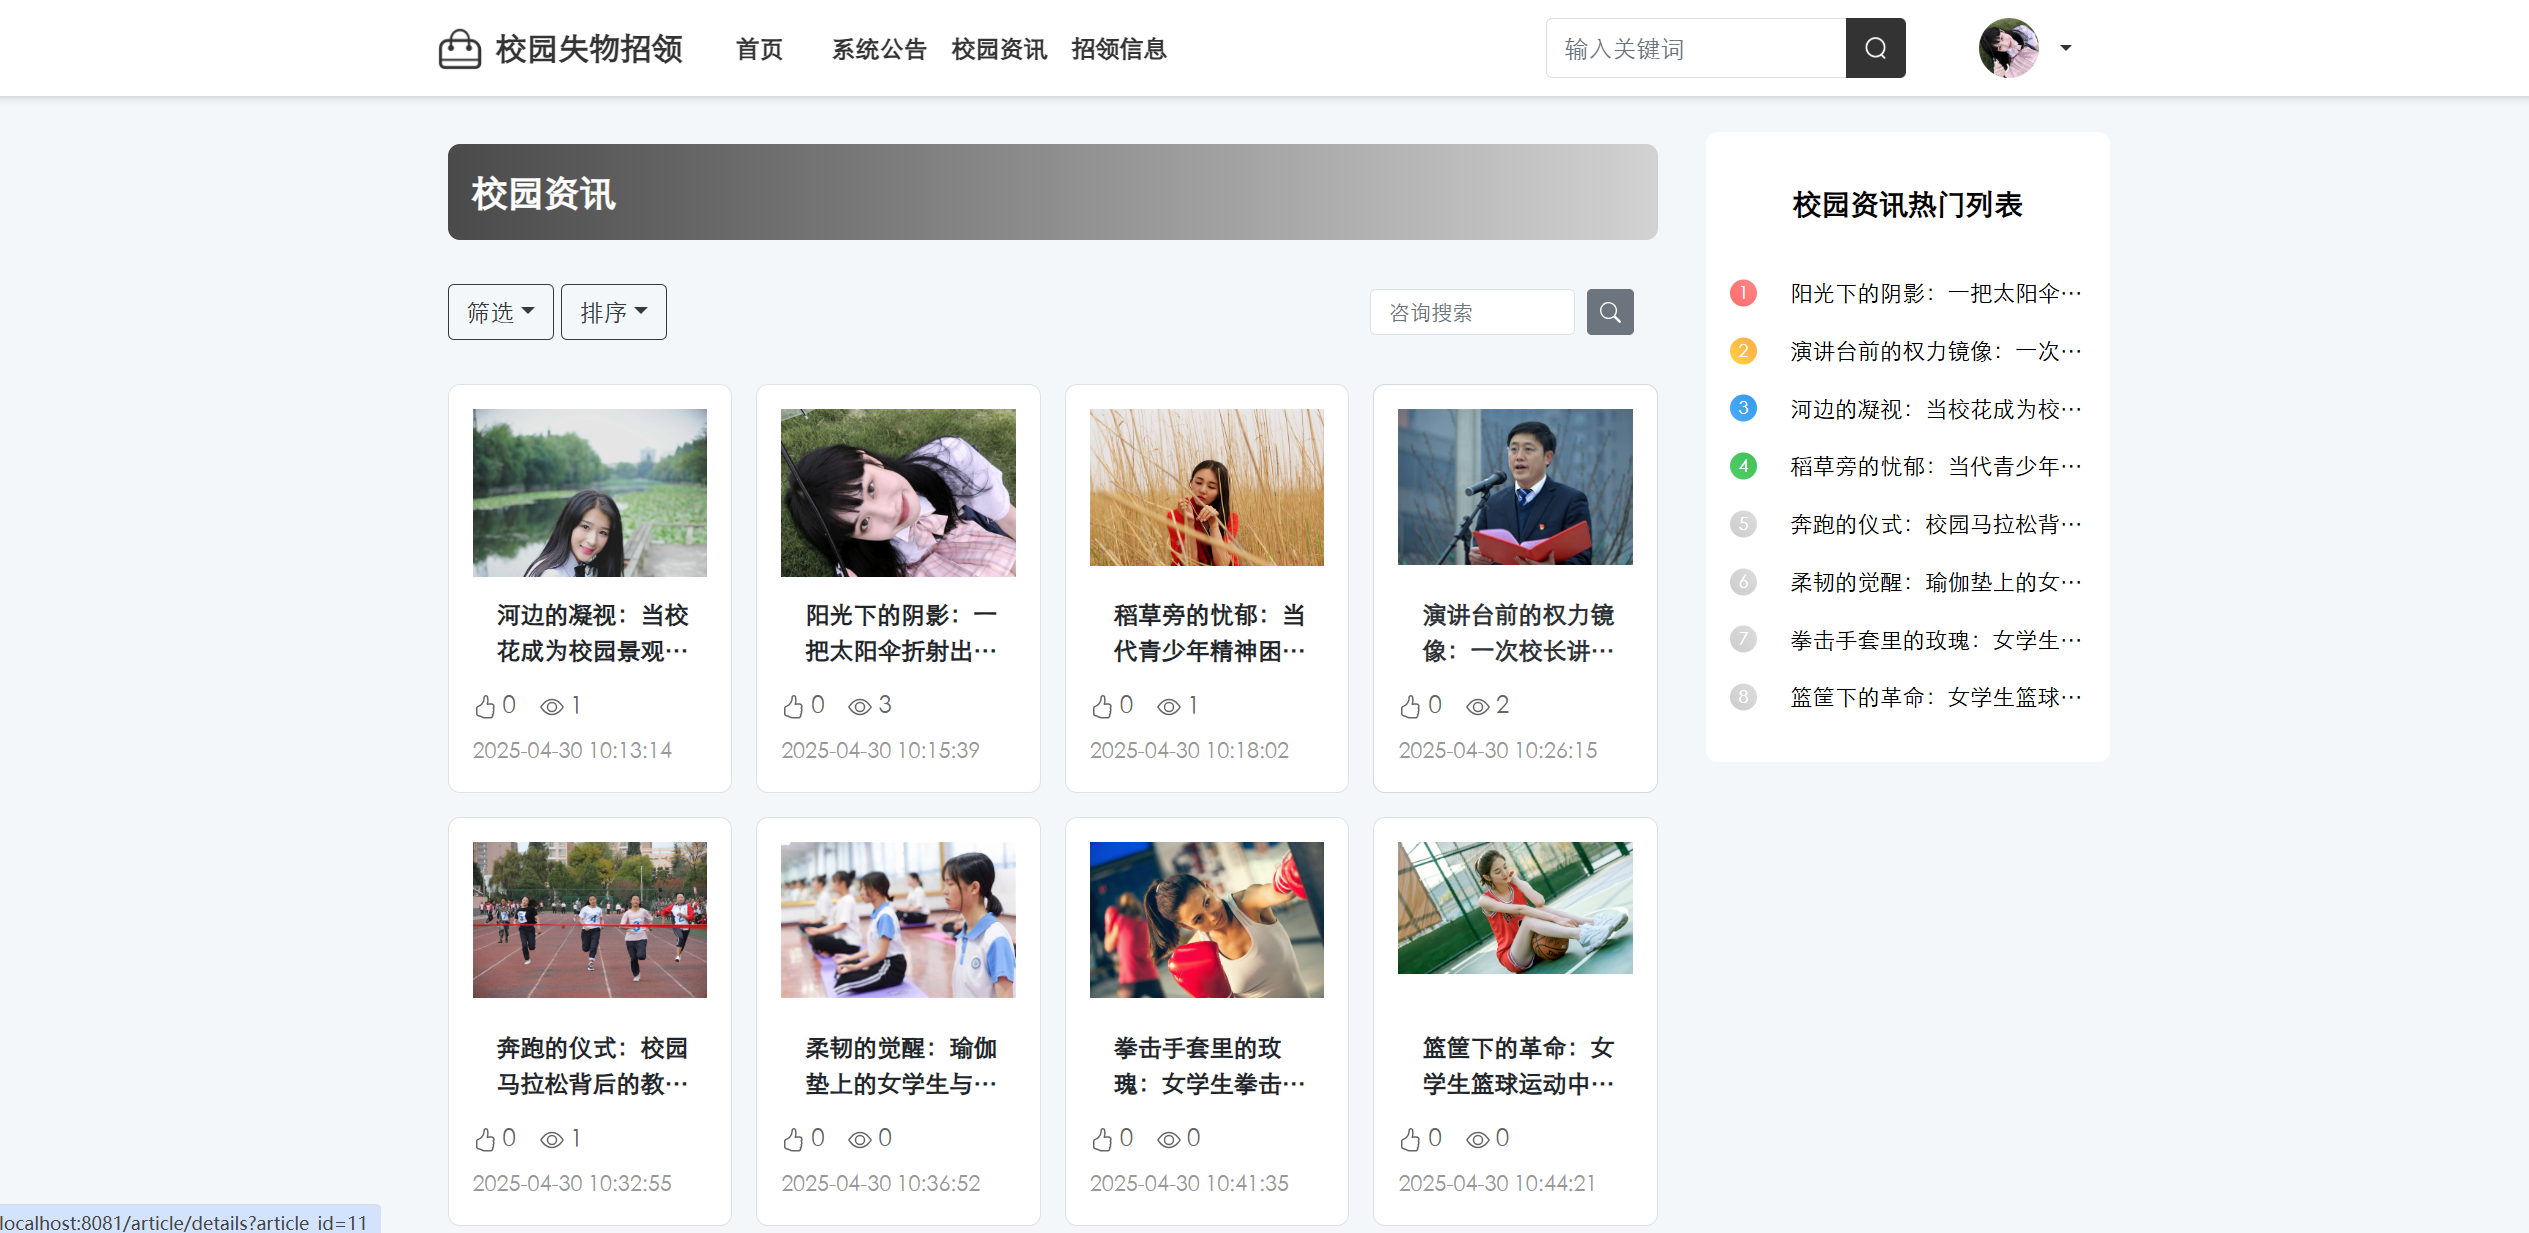This screenshot has width=2529, height=1233.
Task: Click thumbs-up on 阳光下的阴影 card
Action: coord(793,707)
